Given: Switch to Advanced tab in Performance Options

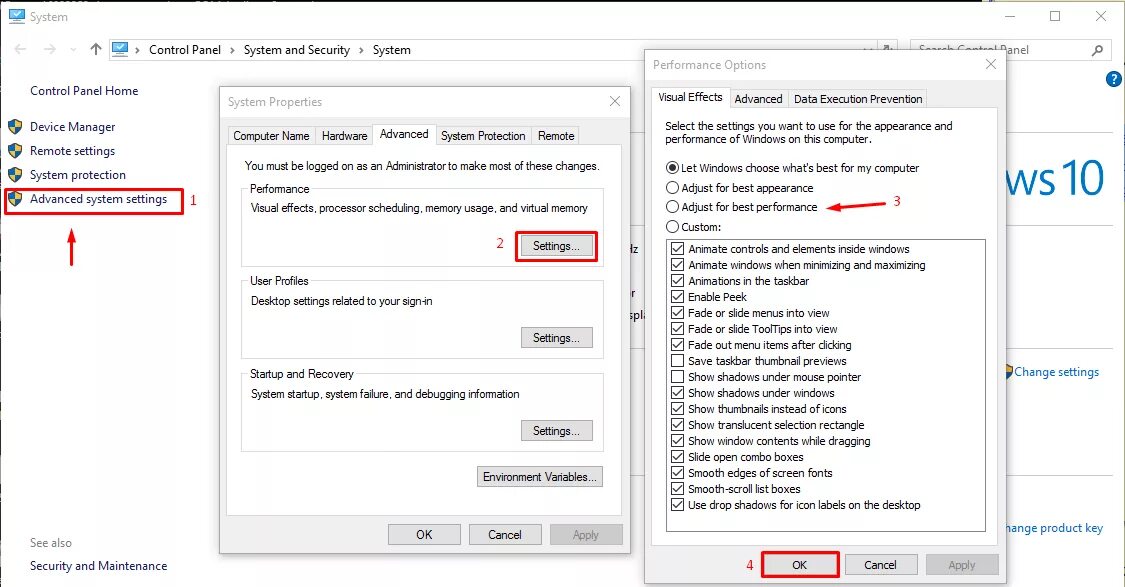Looking at the screenshot, I should pyautogui.click(x=758, y=99).
